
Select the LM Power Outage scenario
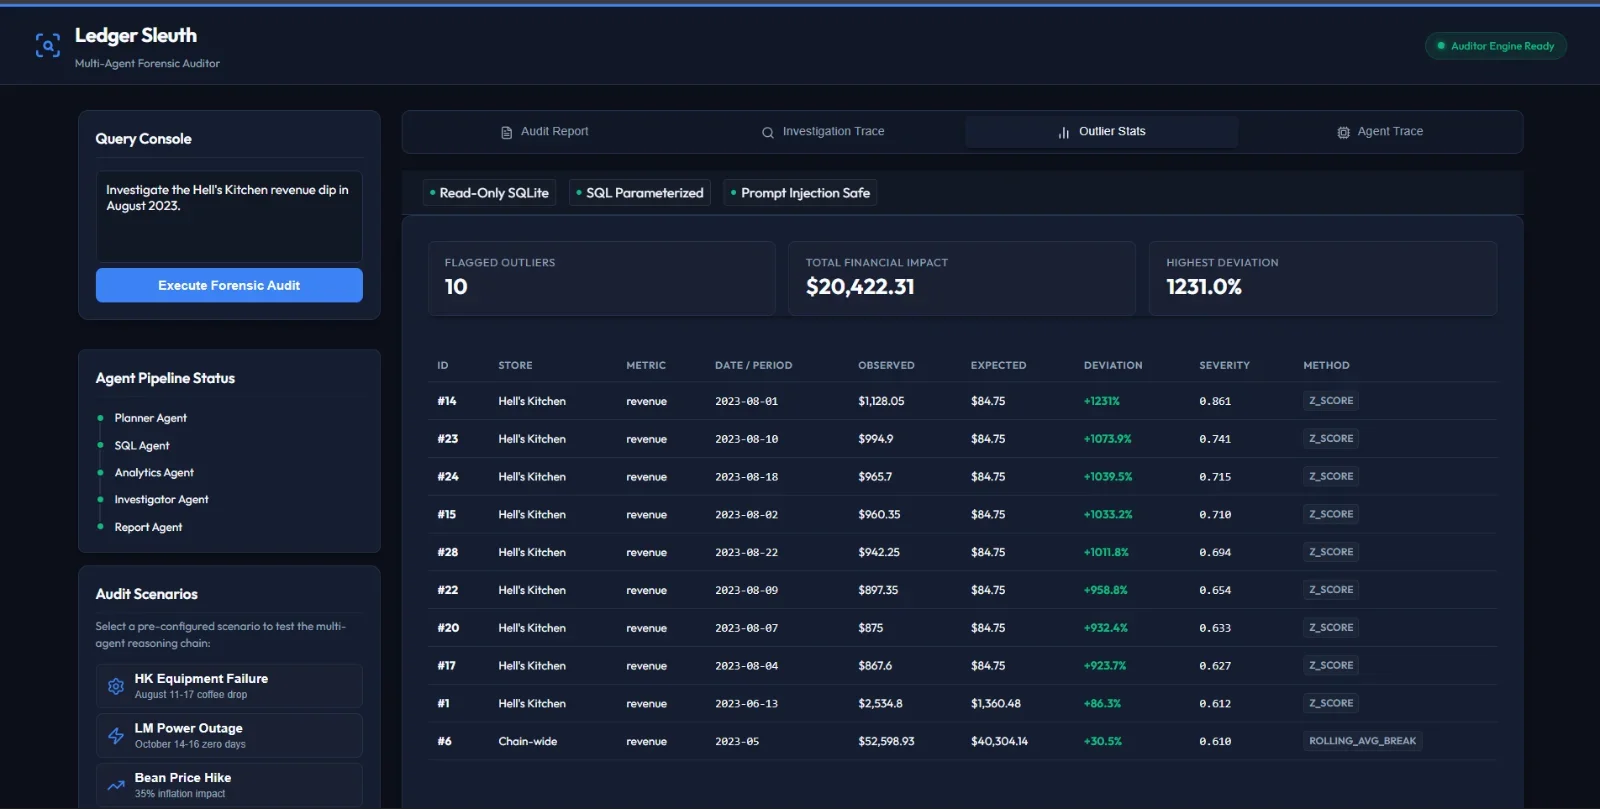point(229,736)
